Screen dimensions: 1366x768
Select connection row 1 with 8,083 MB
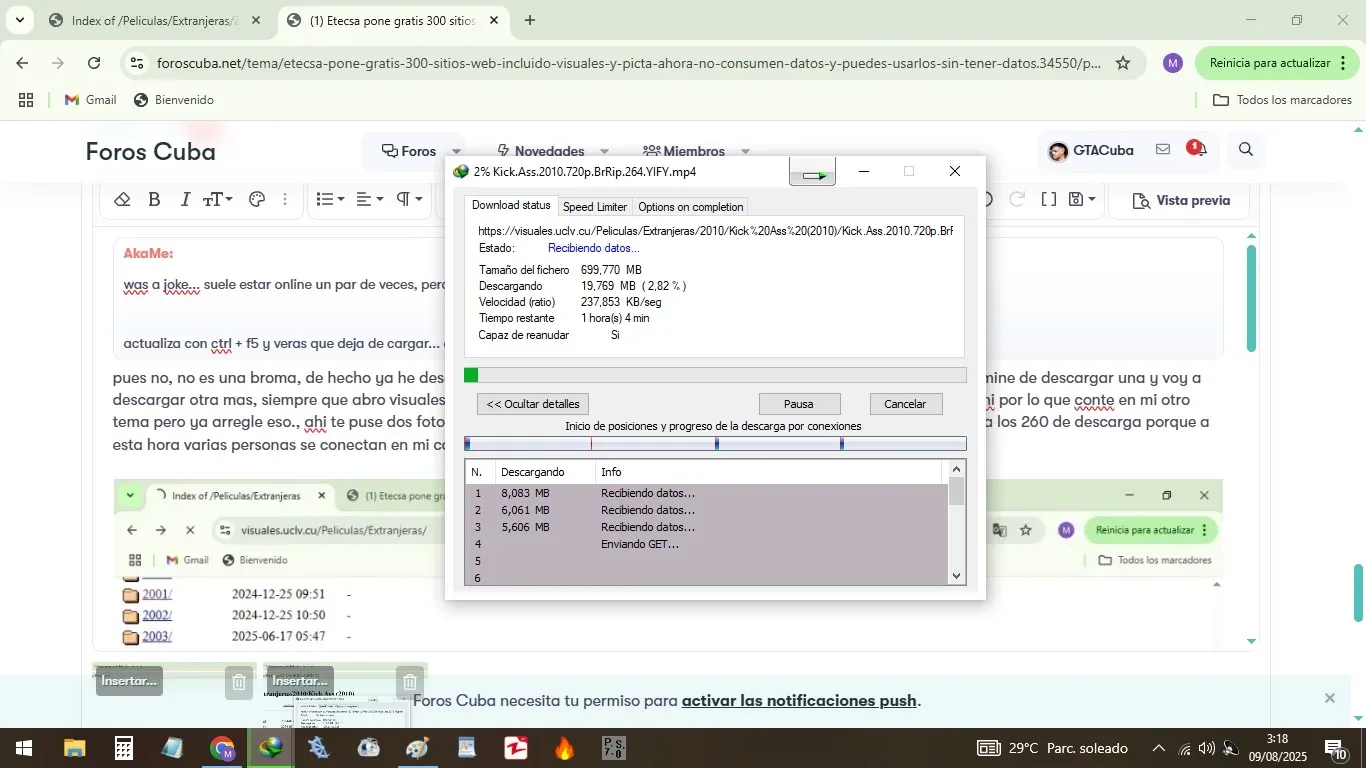tap(706, 493)
